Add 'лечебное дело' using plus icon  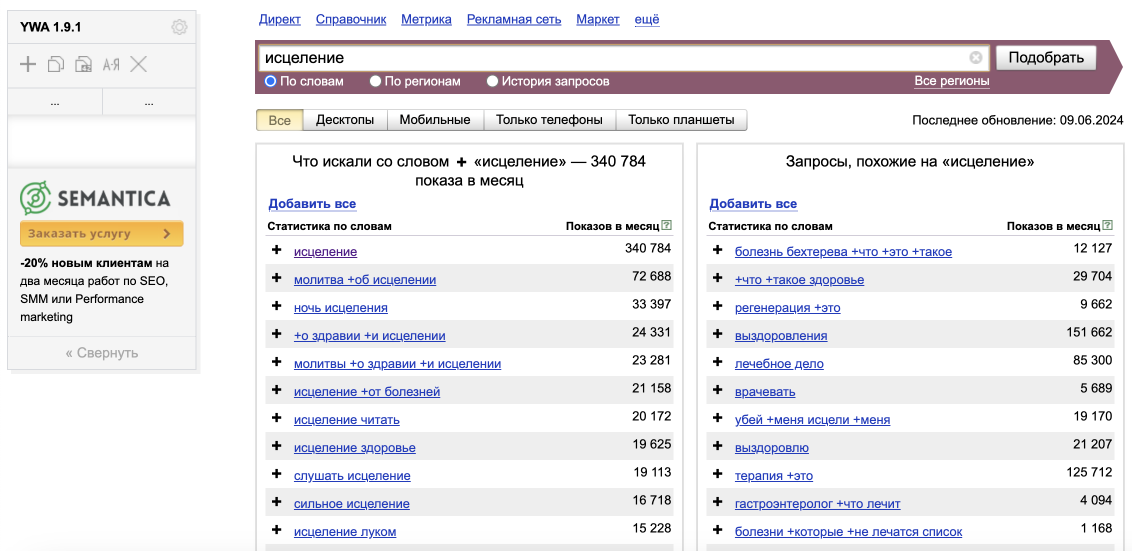point(717,363)
